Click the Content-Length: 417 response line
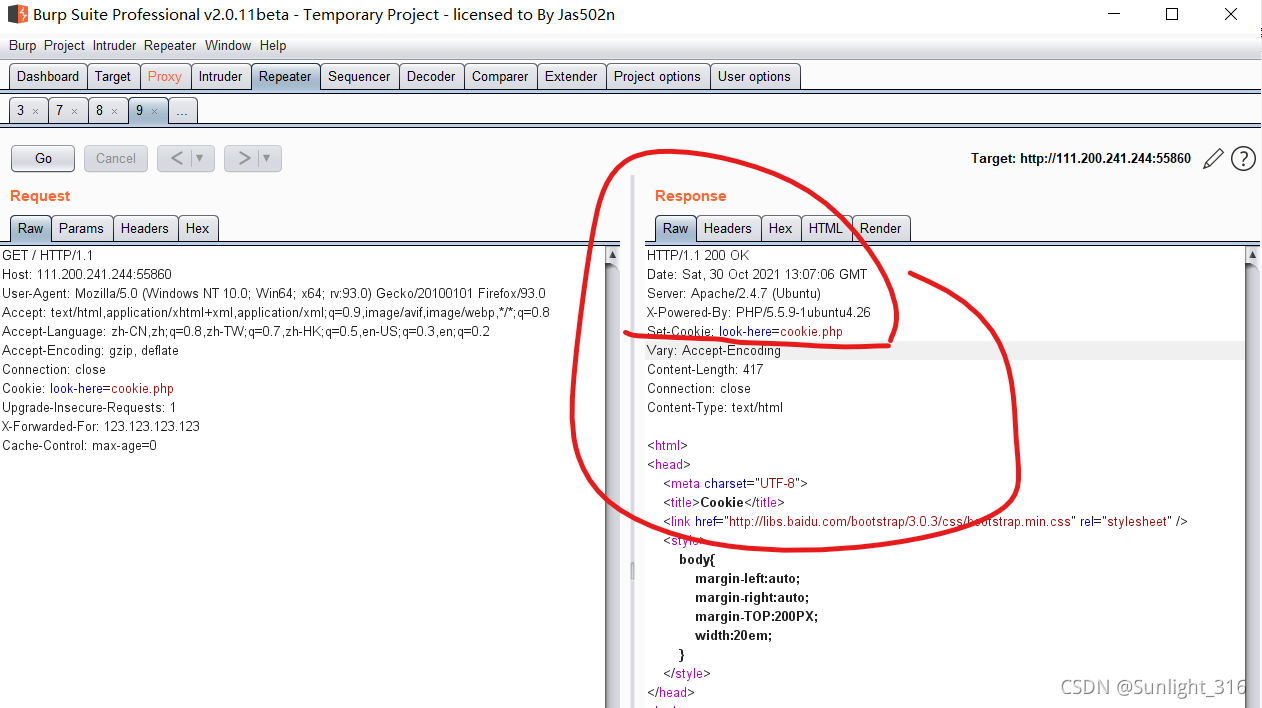 point(705,369)
